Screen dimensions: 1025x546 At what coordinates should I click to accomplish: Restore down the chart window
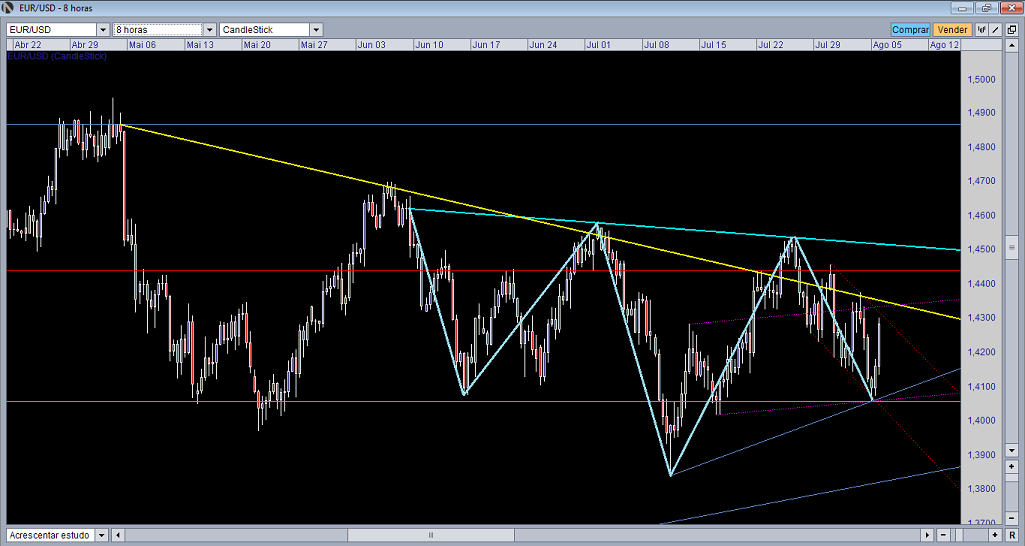[x=987, y=8]
